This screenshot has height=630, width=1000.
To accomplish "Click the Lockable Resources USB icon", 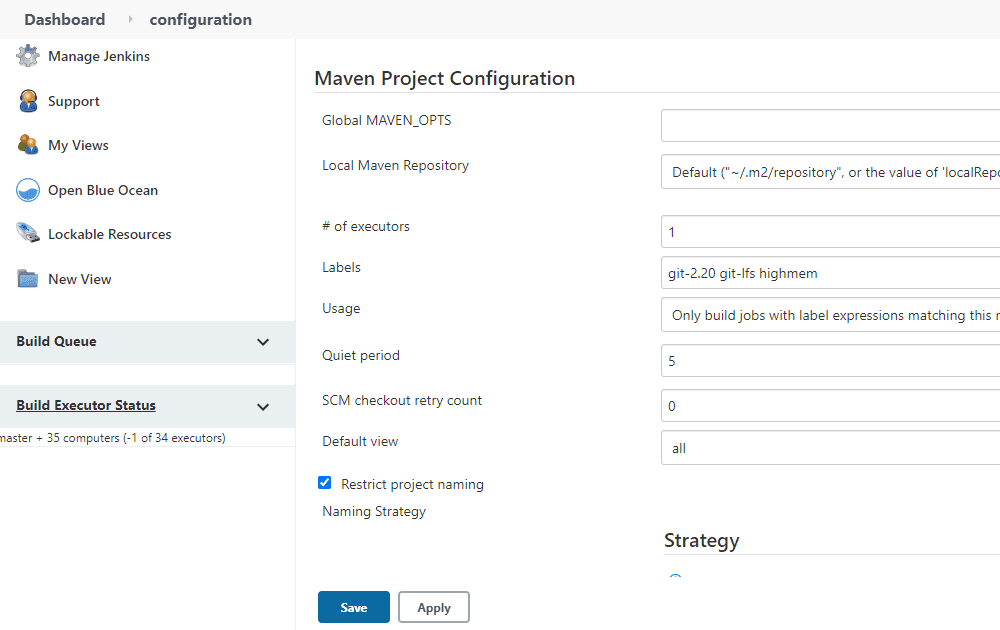I will (28, 234).
